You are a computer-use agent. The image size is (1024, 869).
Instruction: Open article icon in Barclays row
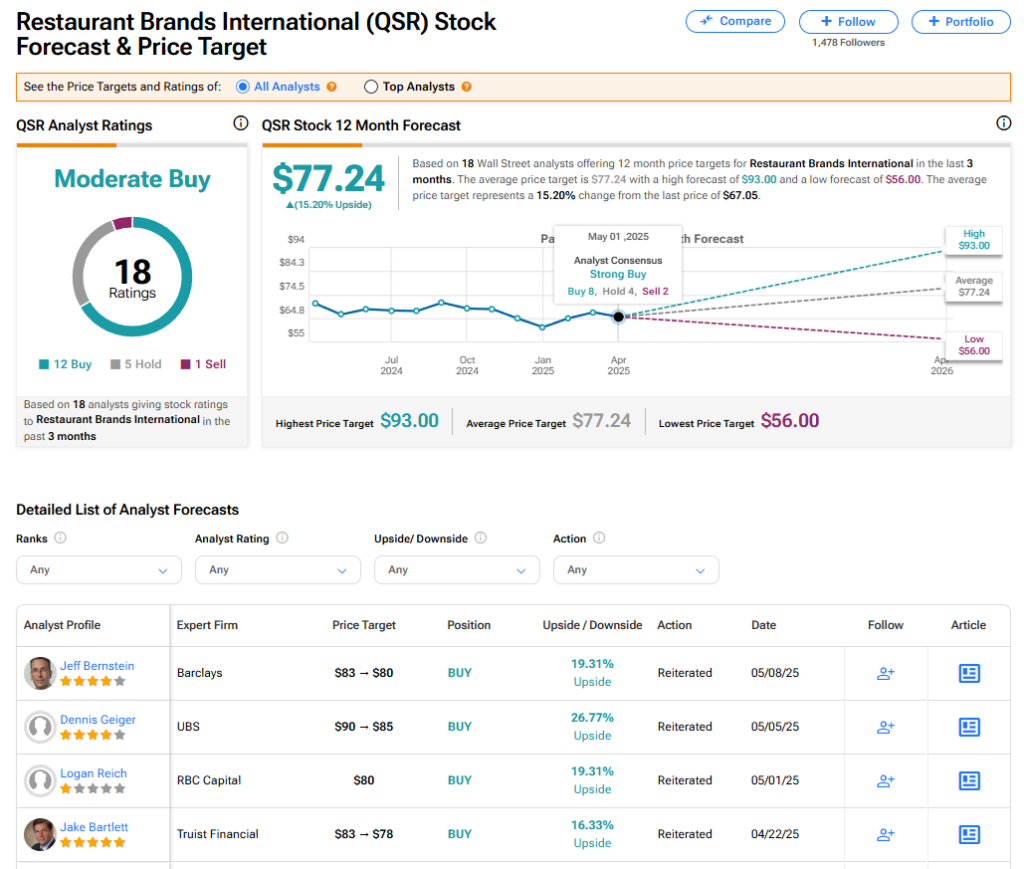969,673
